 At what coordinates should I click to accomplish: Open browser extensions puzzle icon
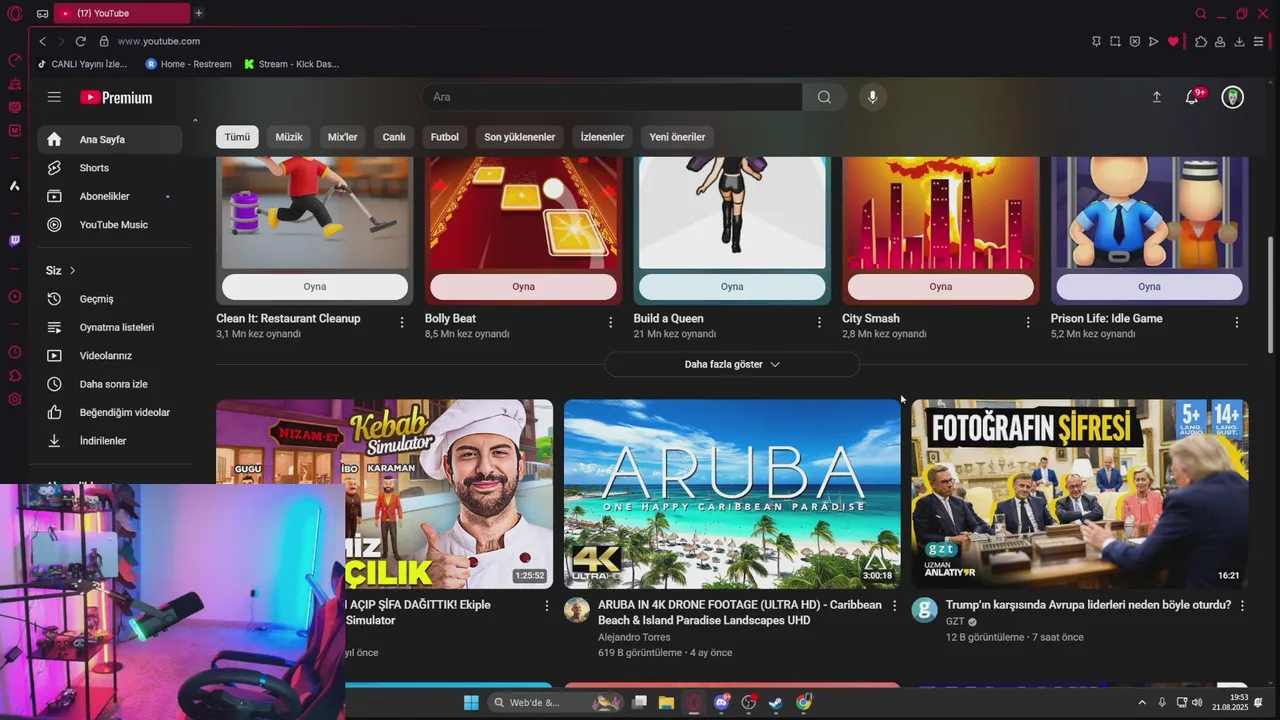(x=1201, y=41)
